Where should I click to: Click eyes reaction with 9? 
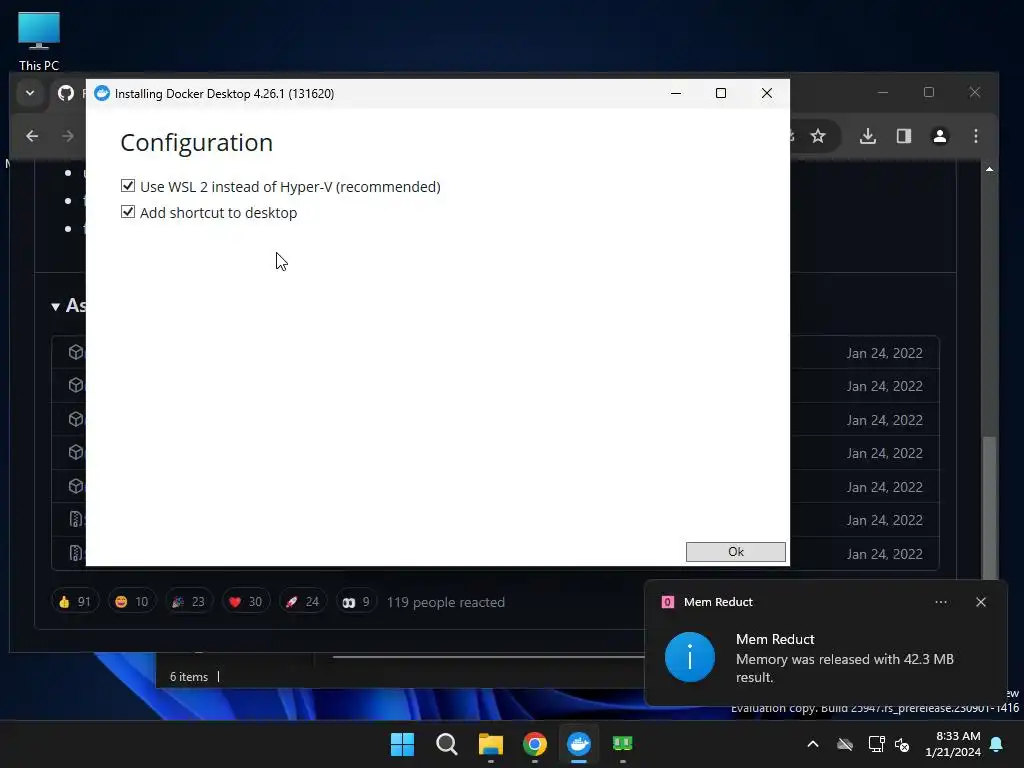click(x=357, y=601)
